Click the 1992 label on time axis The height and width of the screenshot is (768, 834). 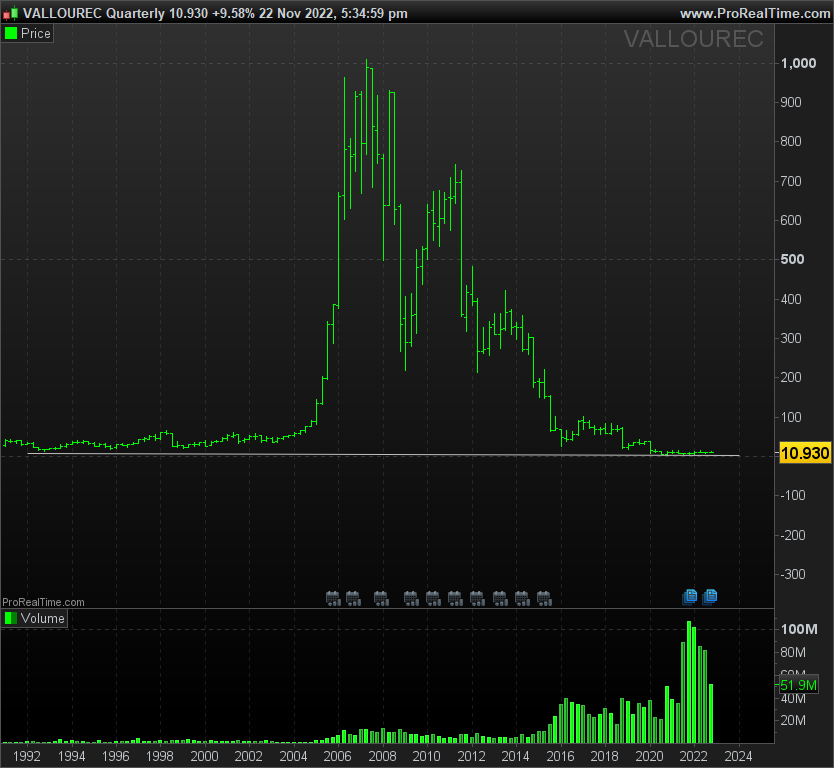tap(27, 756)
